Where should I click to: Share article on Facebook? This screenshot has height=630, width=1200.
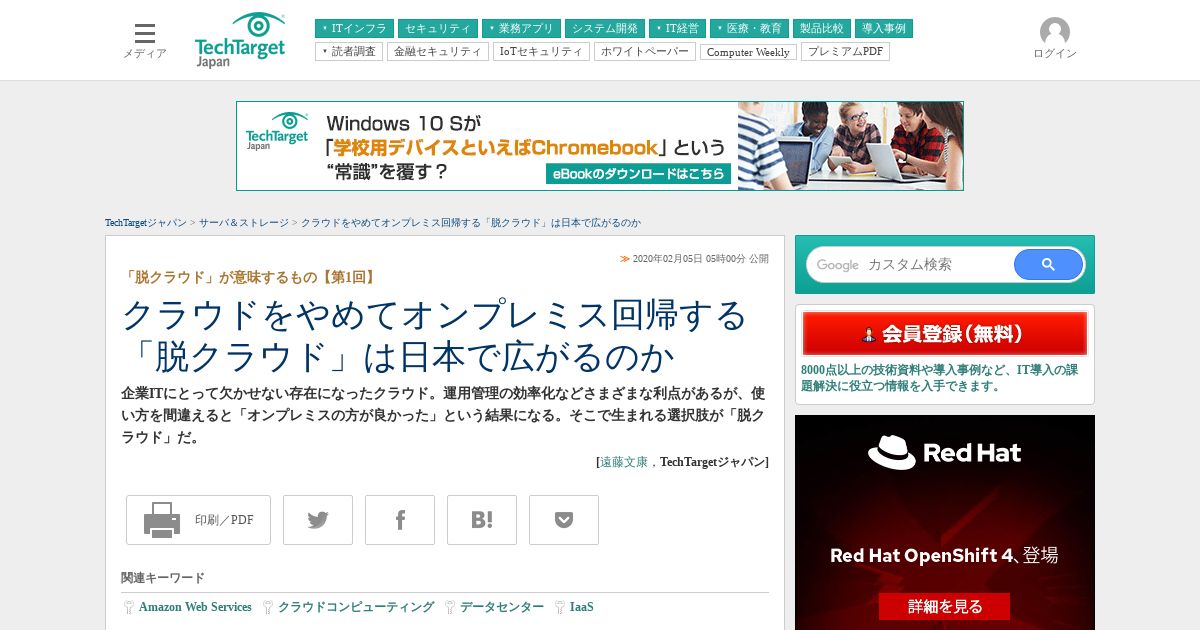[x=400, y=520]
